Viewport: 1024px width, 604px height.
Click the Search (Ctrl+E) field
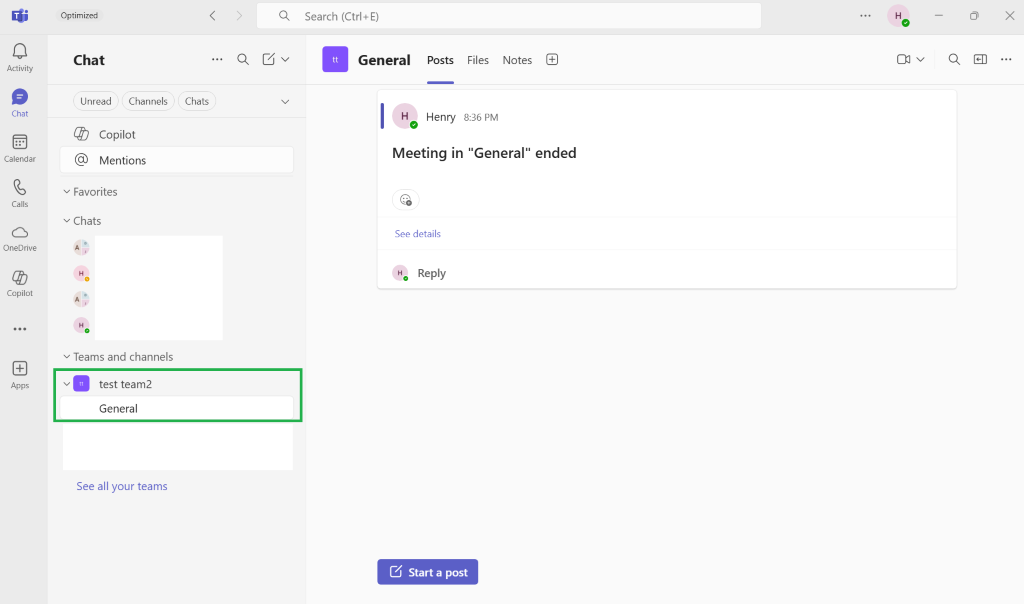pyautogui.click(x=509, y=16)
